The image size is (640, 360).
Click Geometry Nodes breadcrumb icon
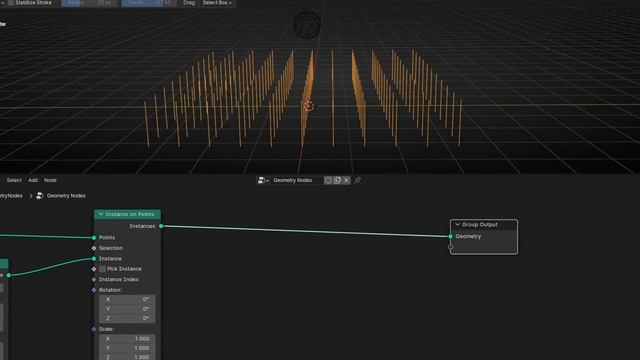(40, 196)
